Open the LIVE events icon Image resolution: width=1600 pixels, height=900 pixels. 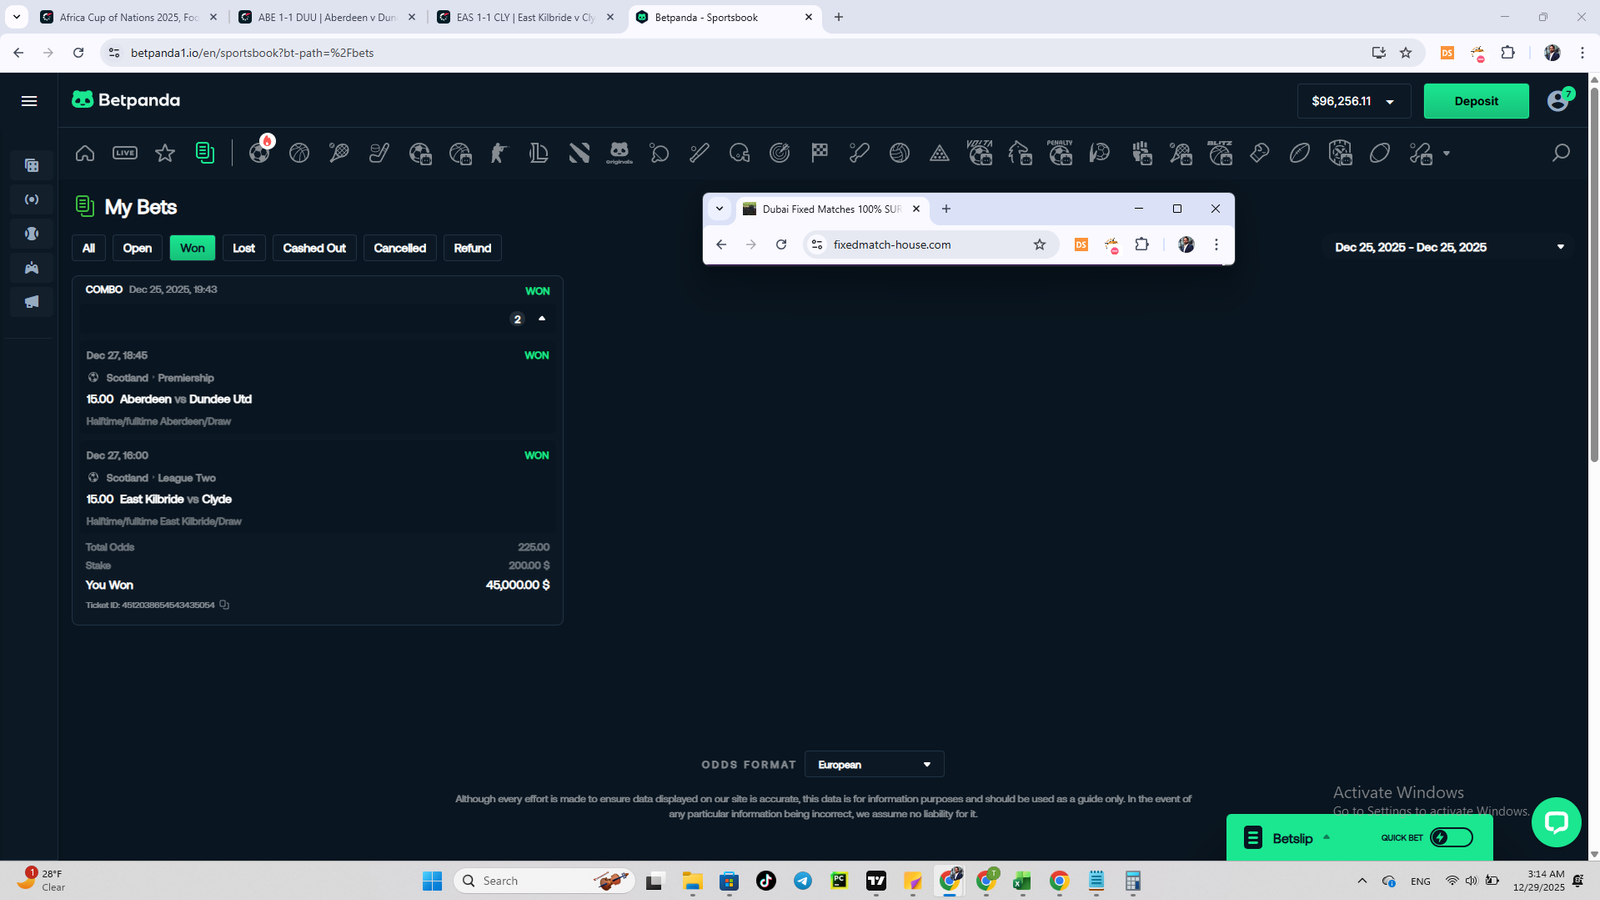coord(125,153)
